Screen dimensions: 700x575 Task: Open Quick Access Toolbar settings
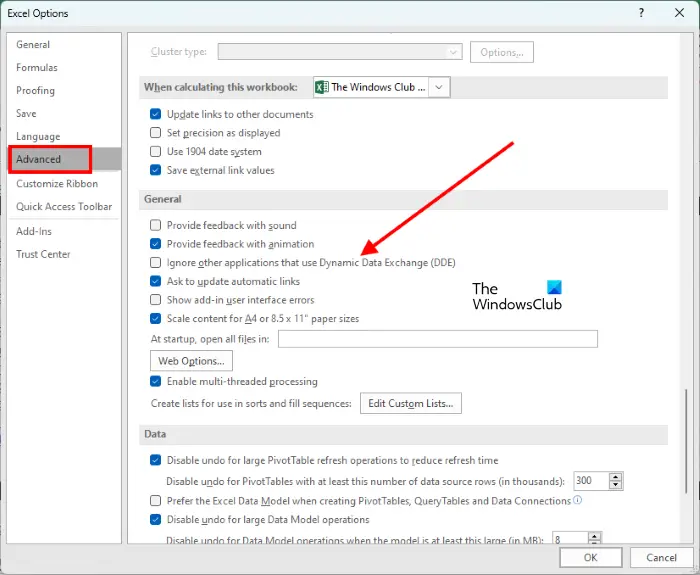click(64, 206)
